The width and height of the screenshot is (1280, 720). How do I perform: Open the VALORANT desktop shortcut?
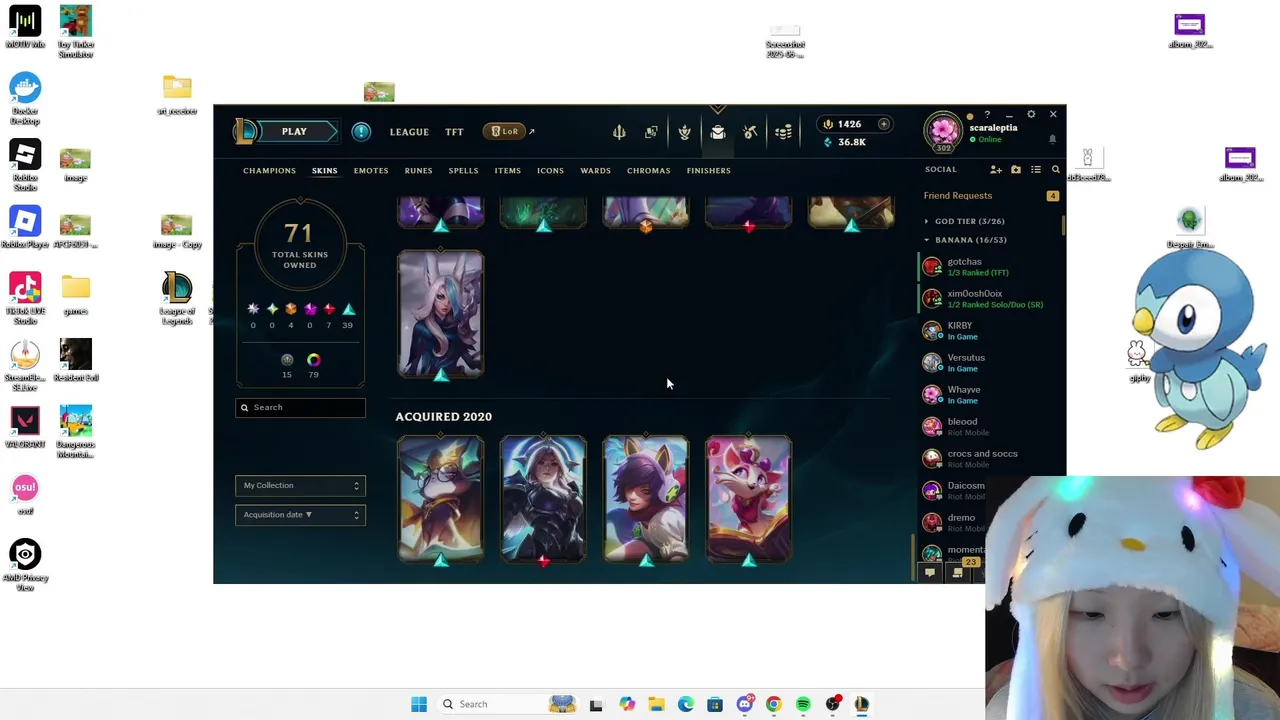point(25,427)
